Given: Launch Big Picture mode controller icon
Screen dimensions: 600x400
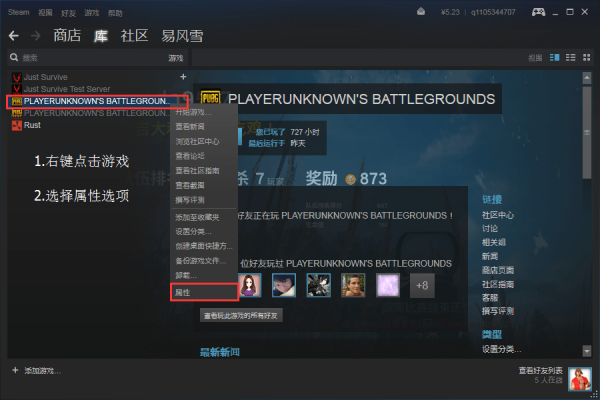Looking at the screenshot, I should 538,12.
